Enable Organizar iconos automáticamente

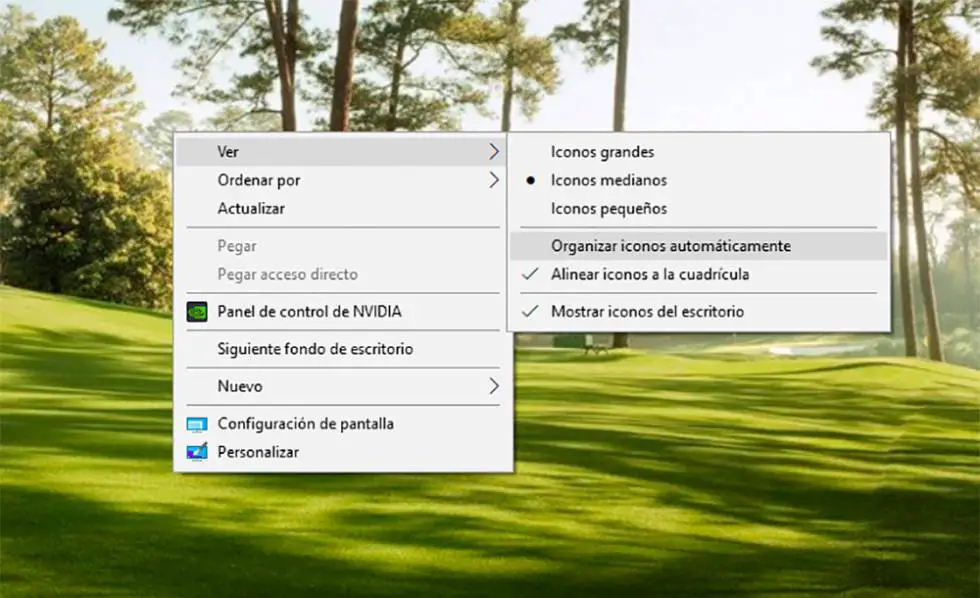tap(699, 246)
